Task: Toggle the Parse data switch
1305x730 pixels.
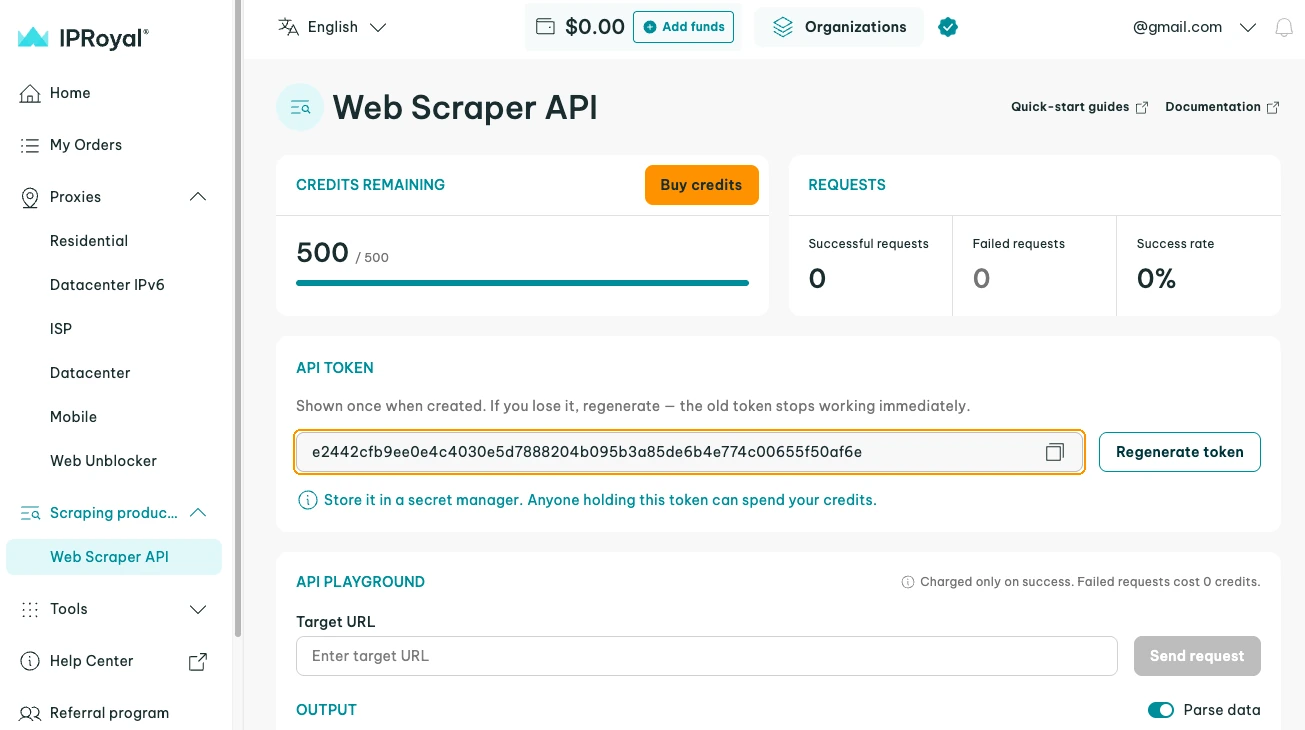Action: coord(1161,710)
